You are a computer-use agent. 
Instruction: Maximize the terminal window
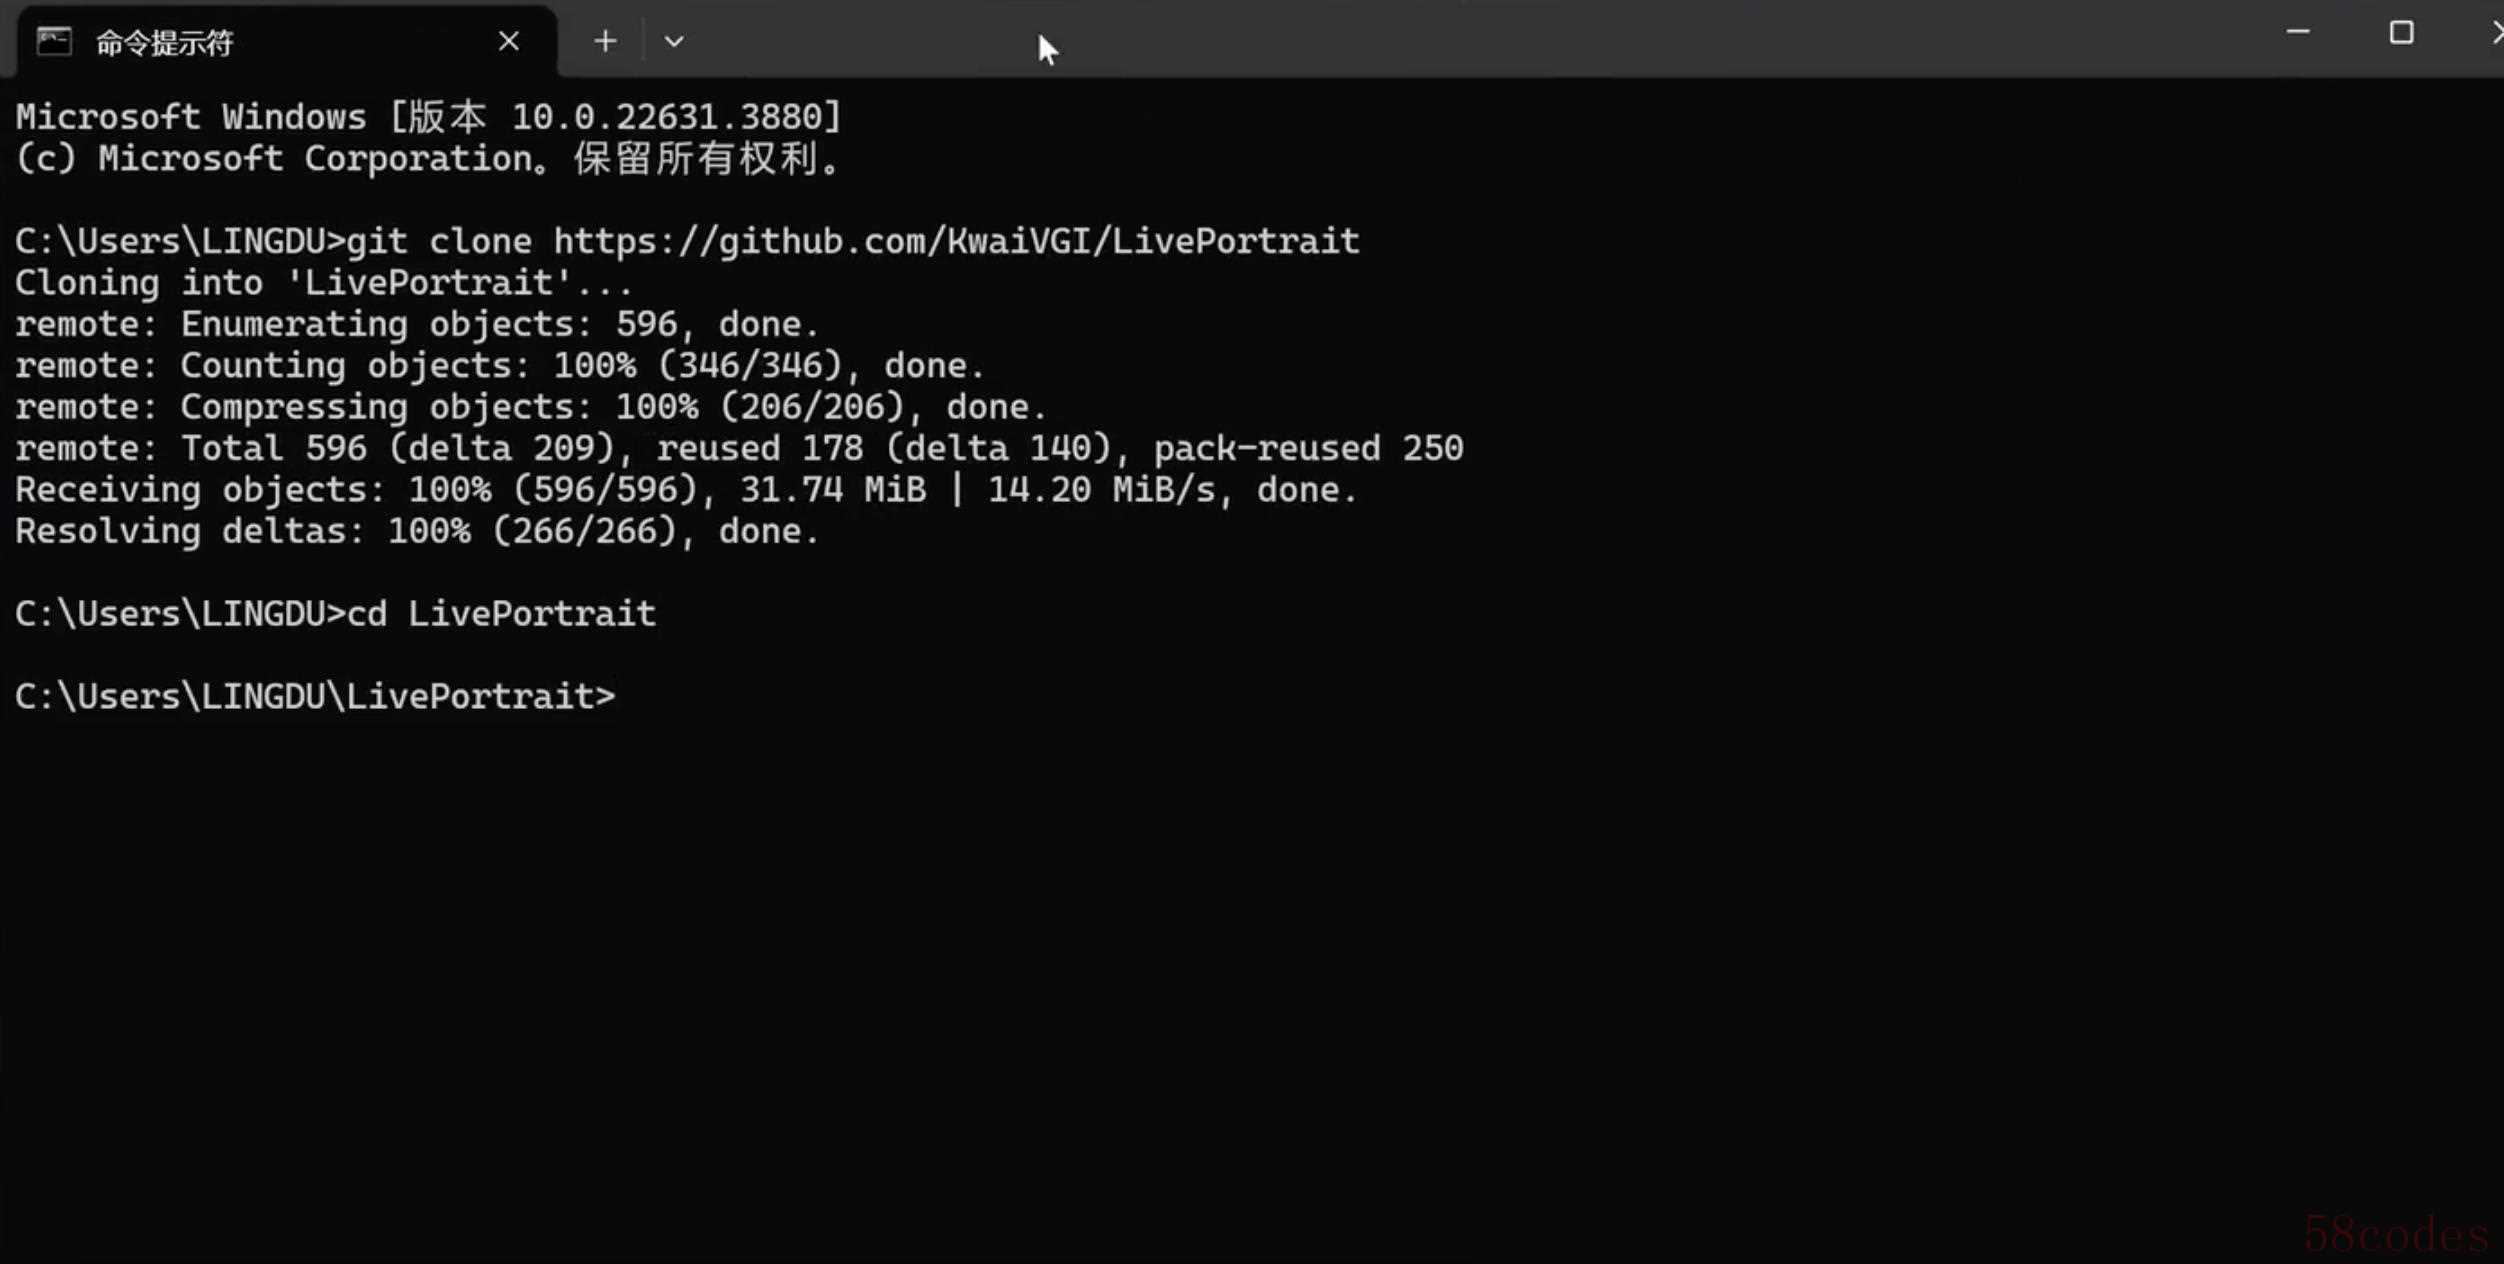(x=2401, y=32)
